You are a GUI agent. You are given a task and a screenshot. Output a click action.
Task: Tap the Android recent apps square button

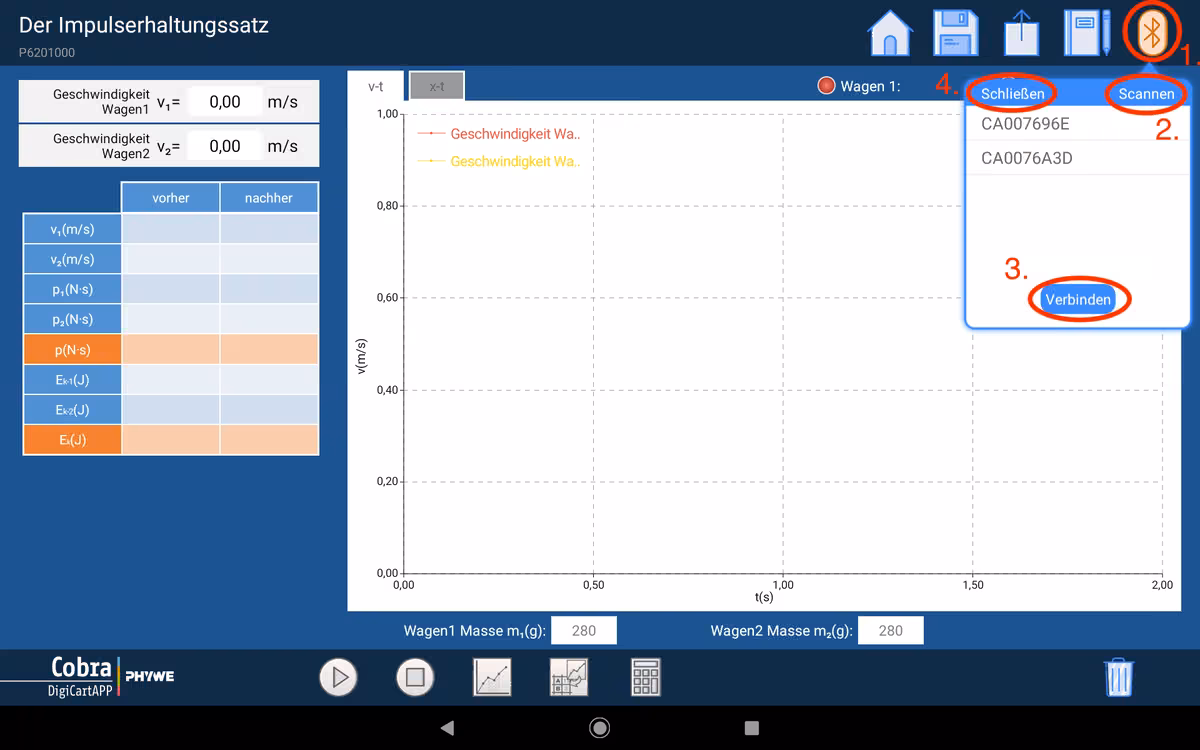coord(752,727)
